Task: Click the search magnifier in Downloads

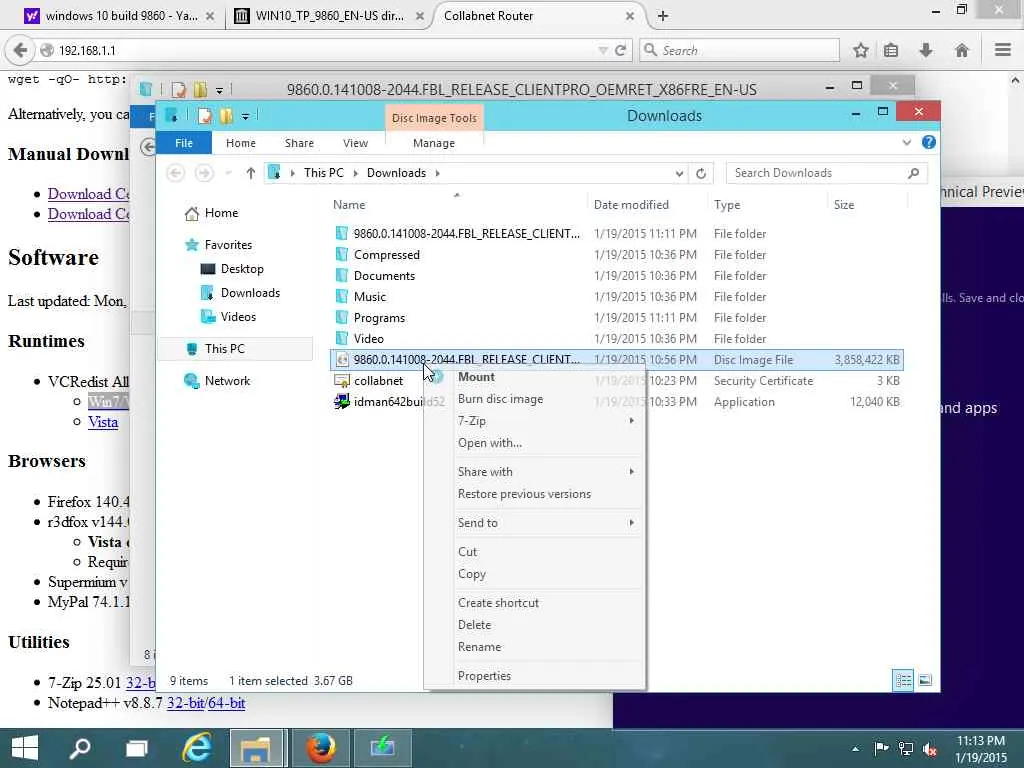Action: [x=914, y=173]
